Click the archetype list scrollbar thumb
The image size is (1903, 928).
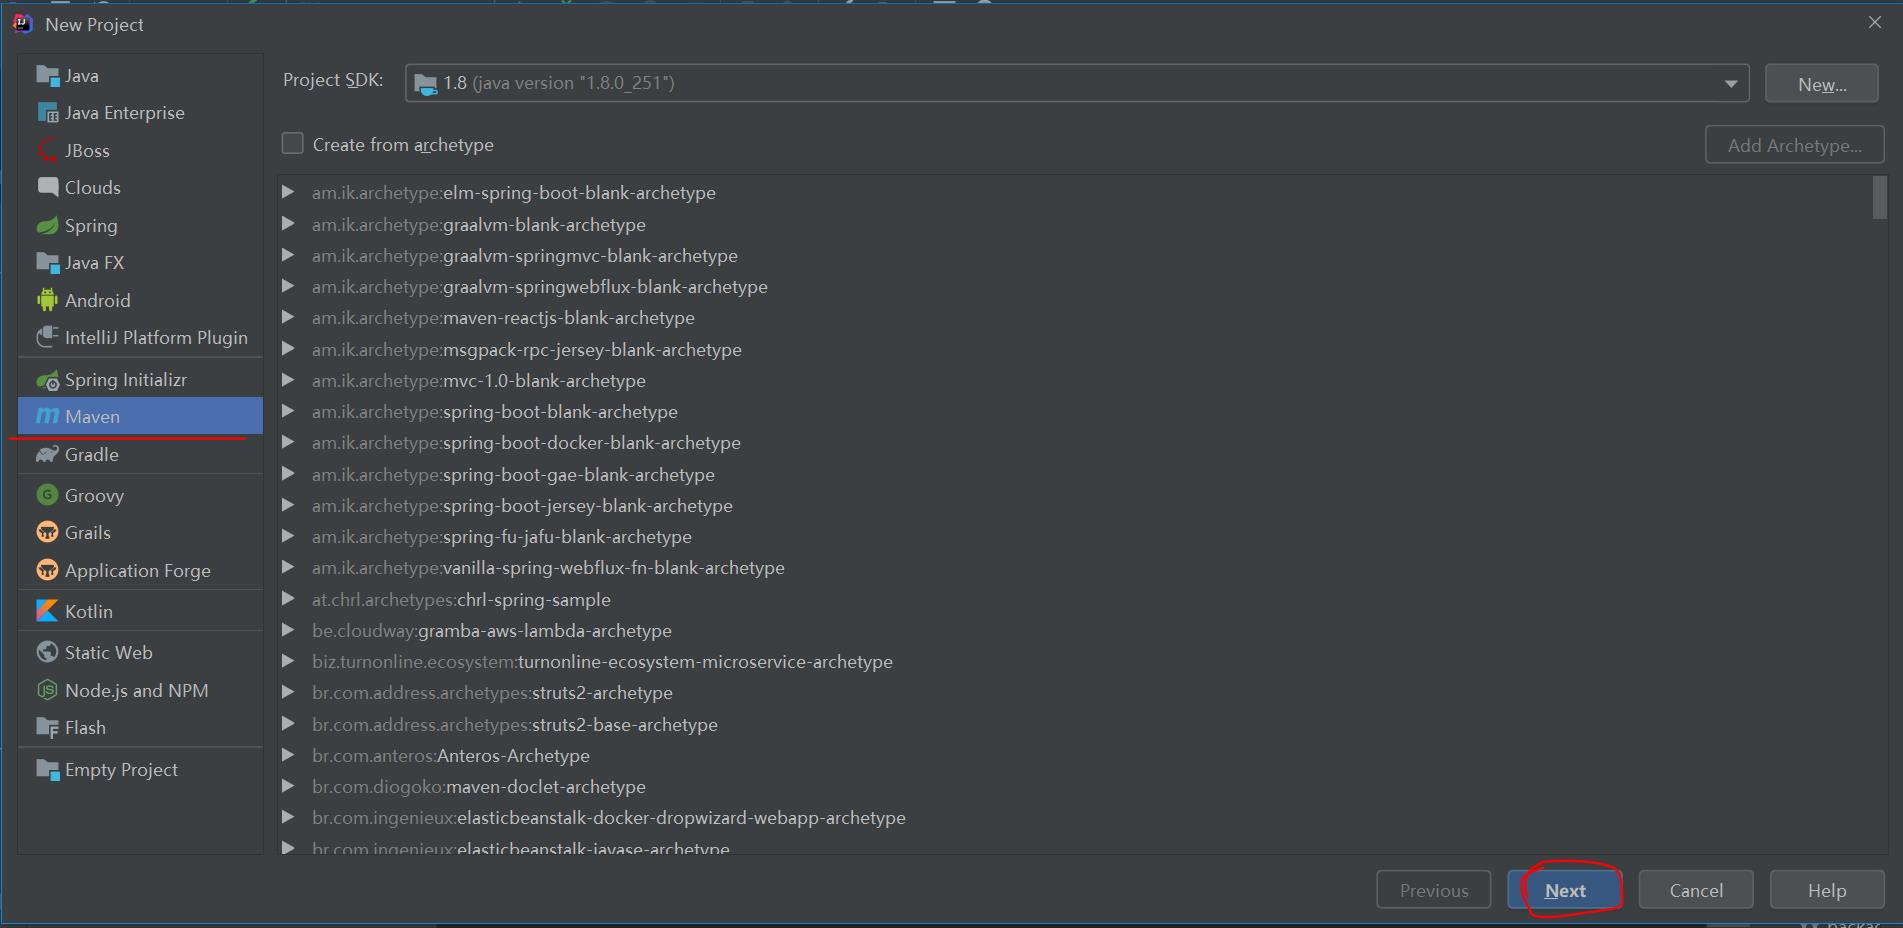1879,197
